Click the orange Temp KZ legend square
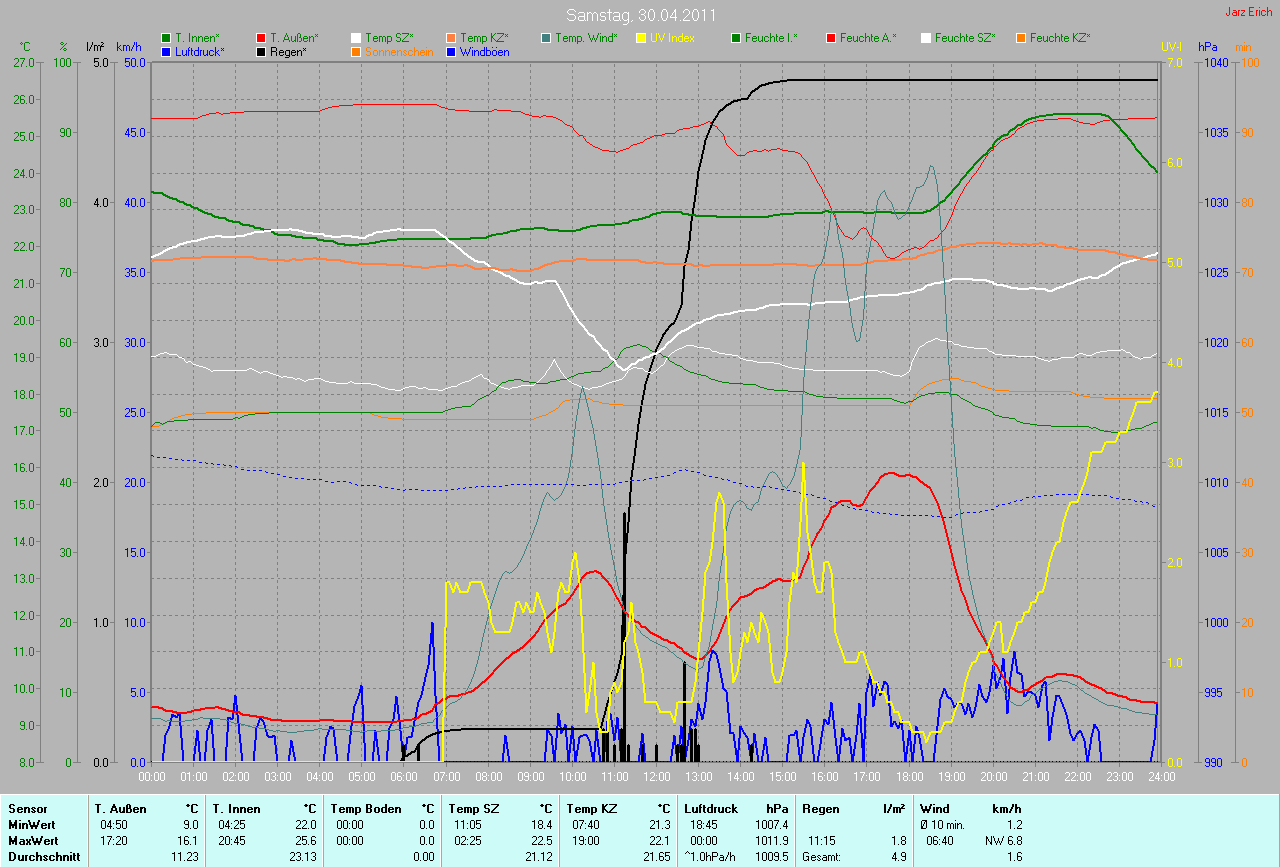The height and width of the screenshot is (867, 1280). [x=451, y=38]
